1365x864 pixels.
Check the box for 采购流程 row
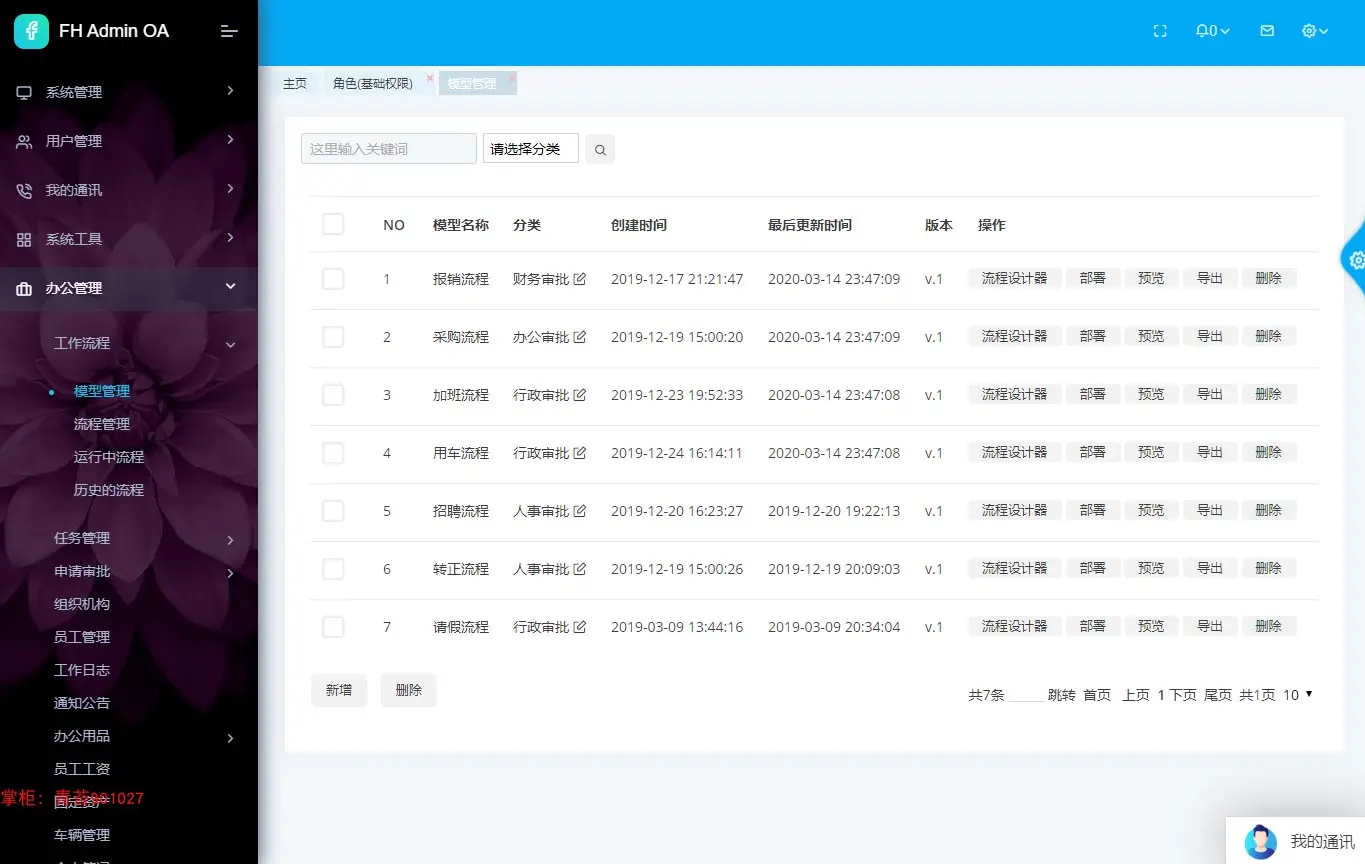coord(333,337)
